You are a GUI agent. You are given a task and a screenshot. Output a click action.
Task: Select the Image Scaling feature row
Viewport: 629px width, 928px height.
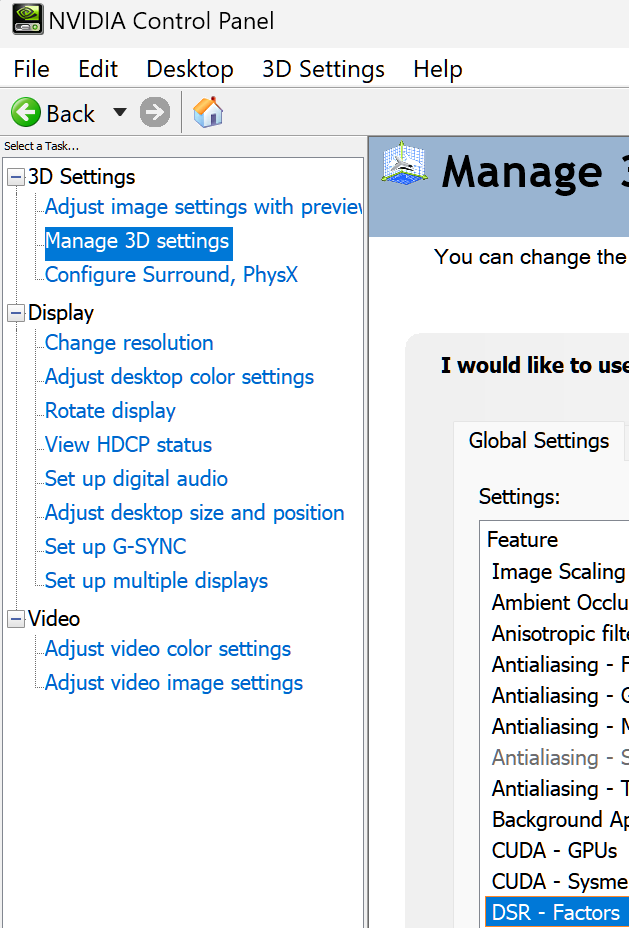click(x=557, y=572)
